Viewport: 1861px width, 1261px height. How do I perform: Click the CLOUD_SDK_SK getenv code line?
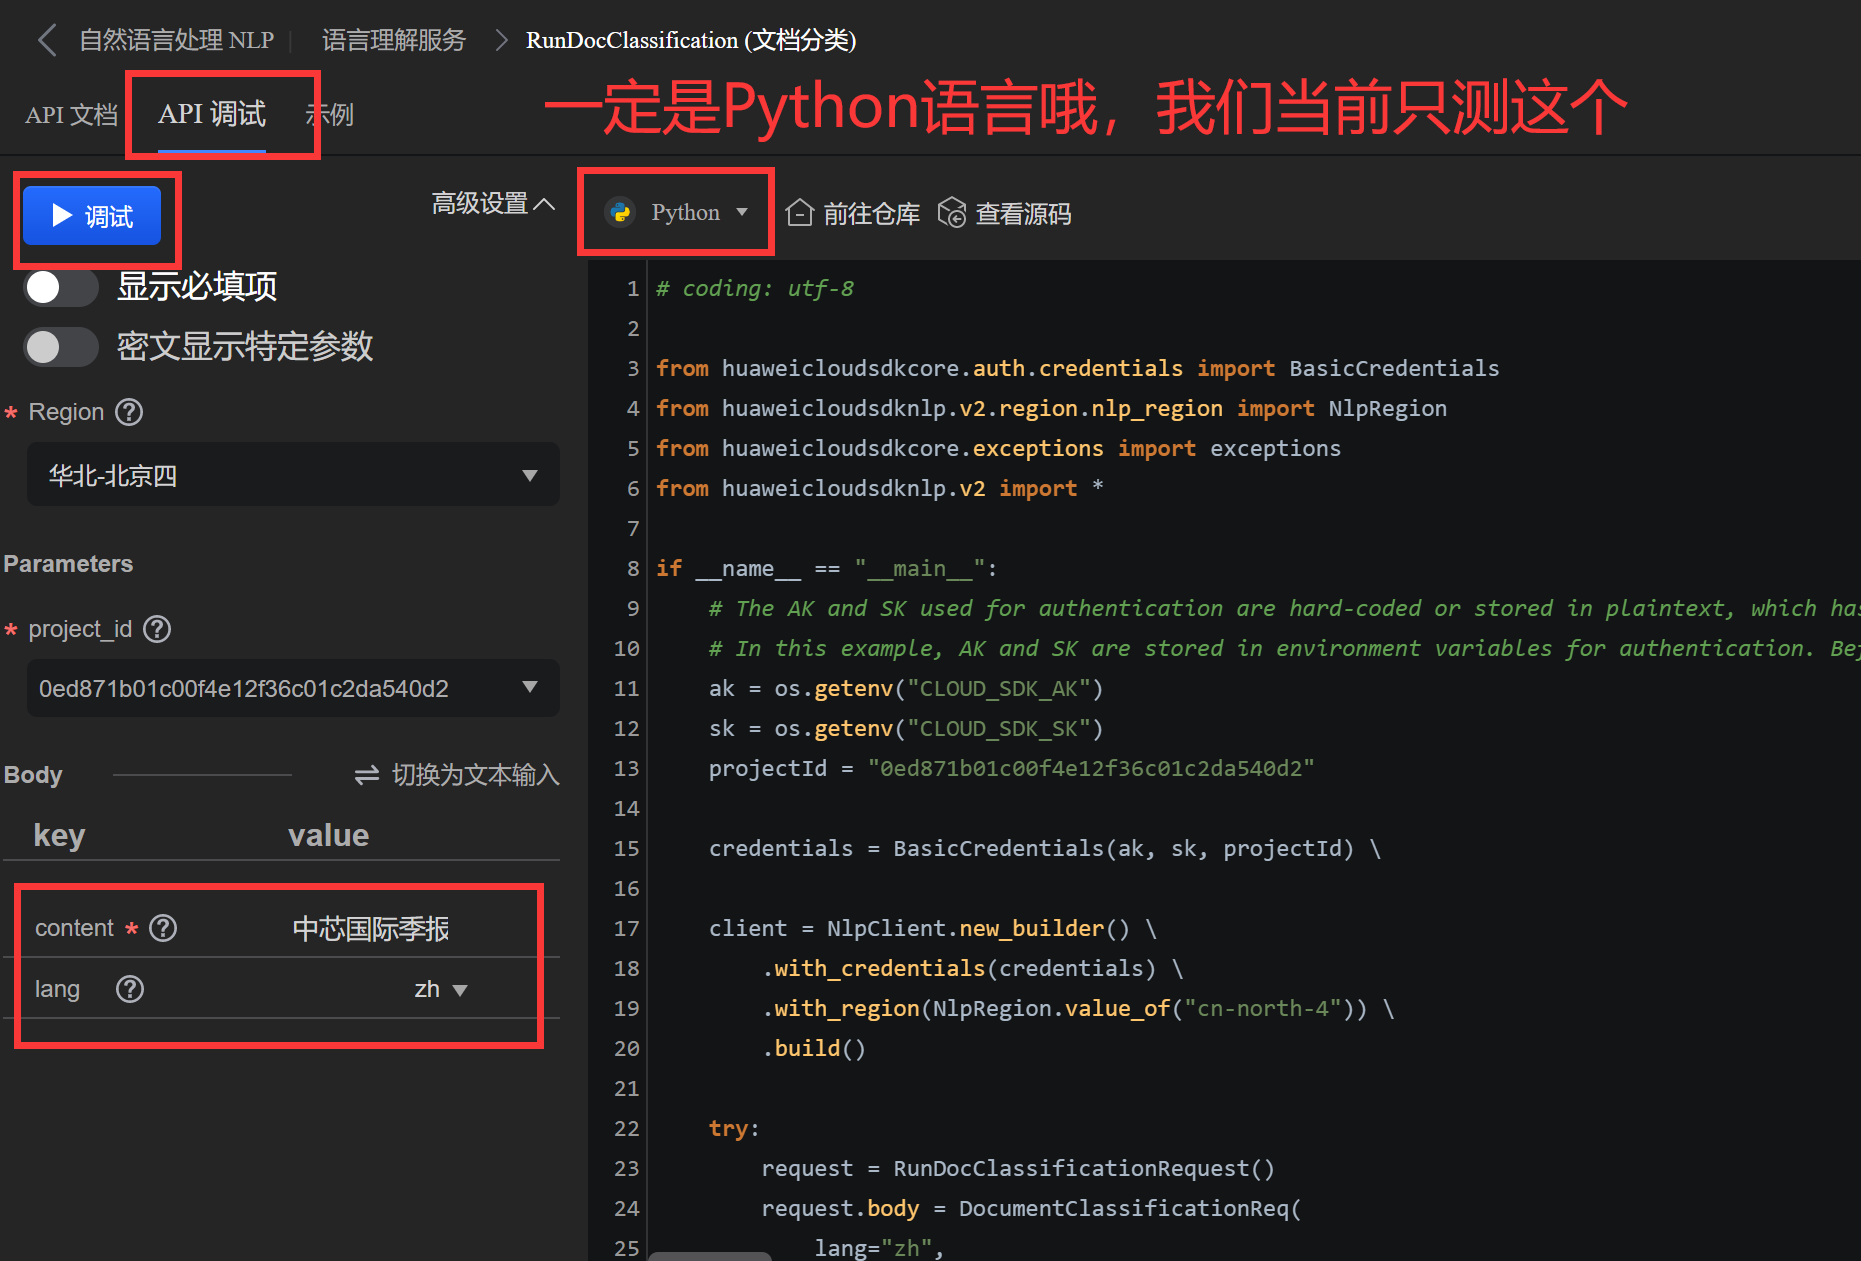(x=905, y=728)
